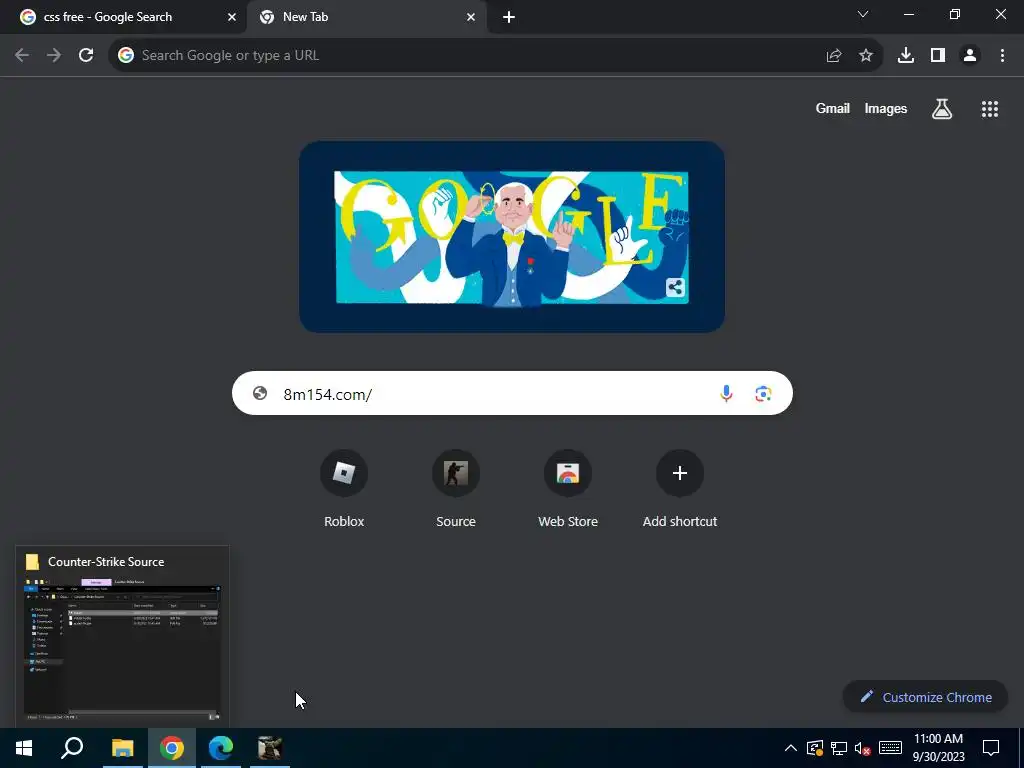Click the search box containing 8m154.com/
1024x768 pixels.
pyautogui.click(x=512, y=393)
